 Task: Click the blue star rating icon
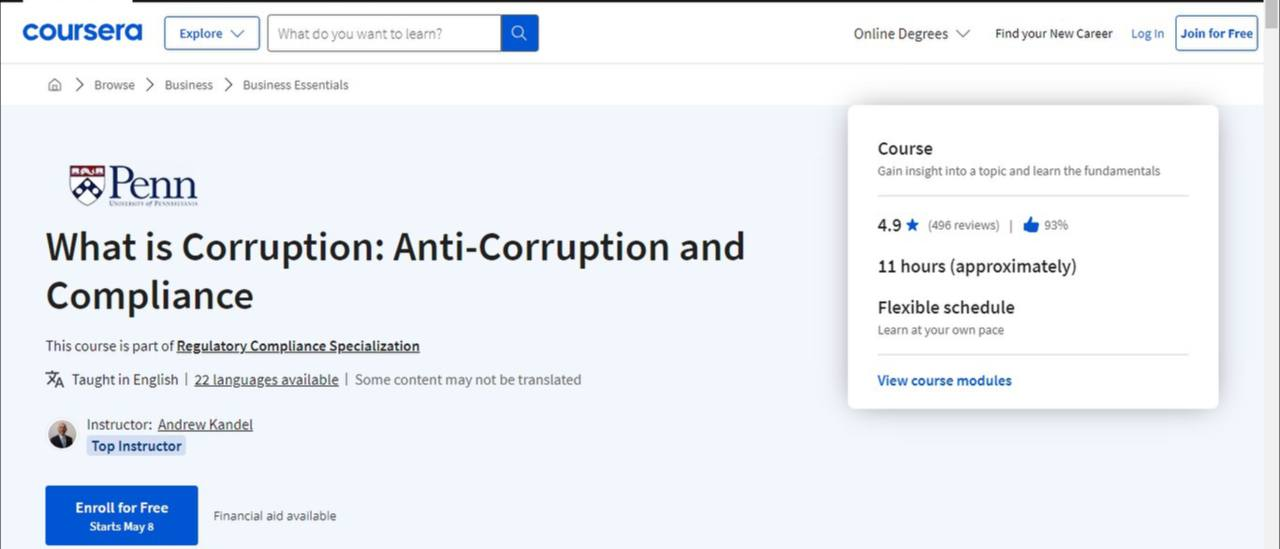point(912,225)
